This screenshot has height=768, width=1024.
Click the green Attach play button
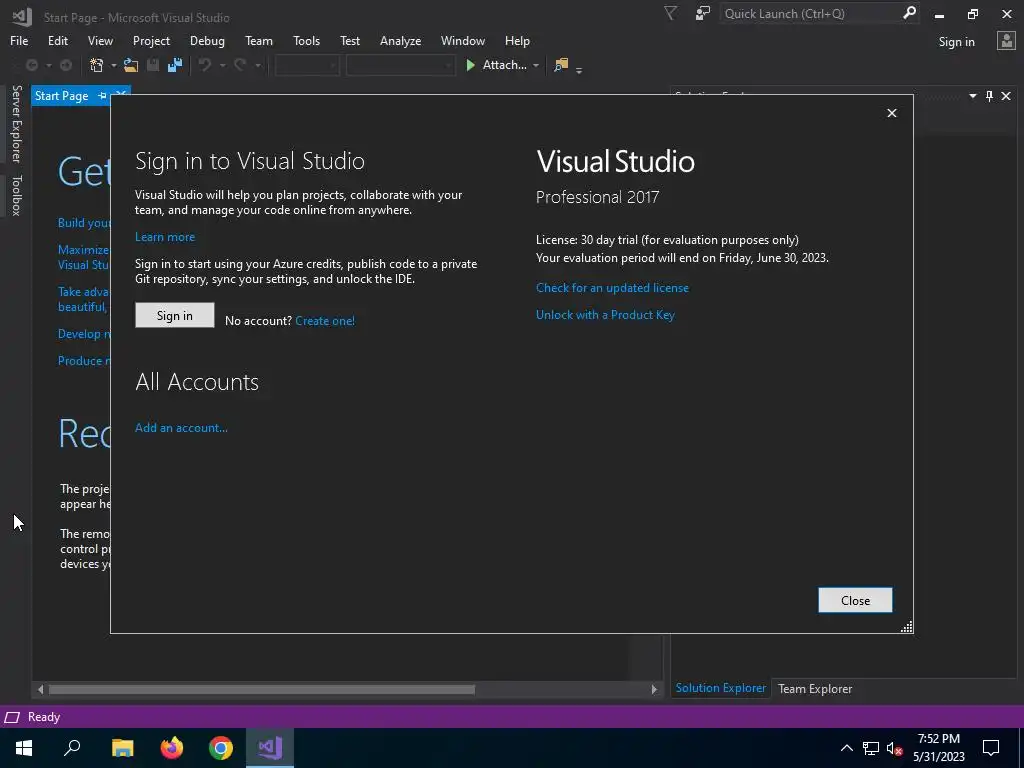tap(470, 65)
